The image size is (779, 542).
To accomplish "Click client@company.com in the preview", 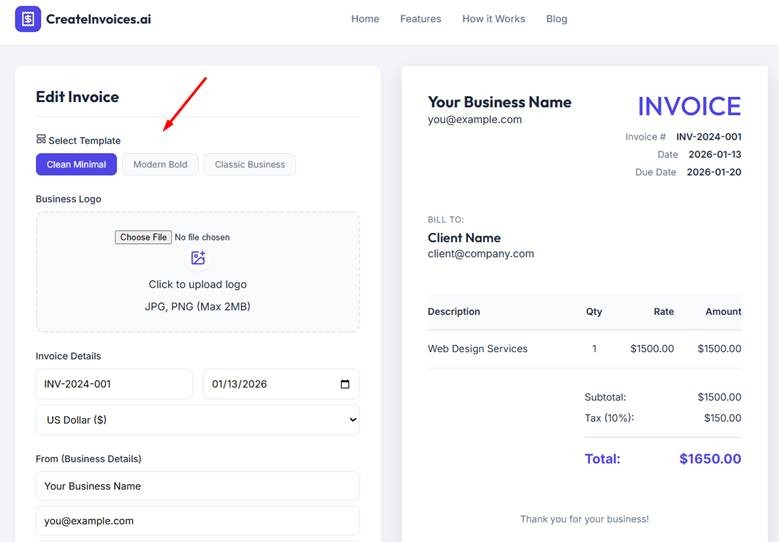I will pos(481,253).
